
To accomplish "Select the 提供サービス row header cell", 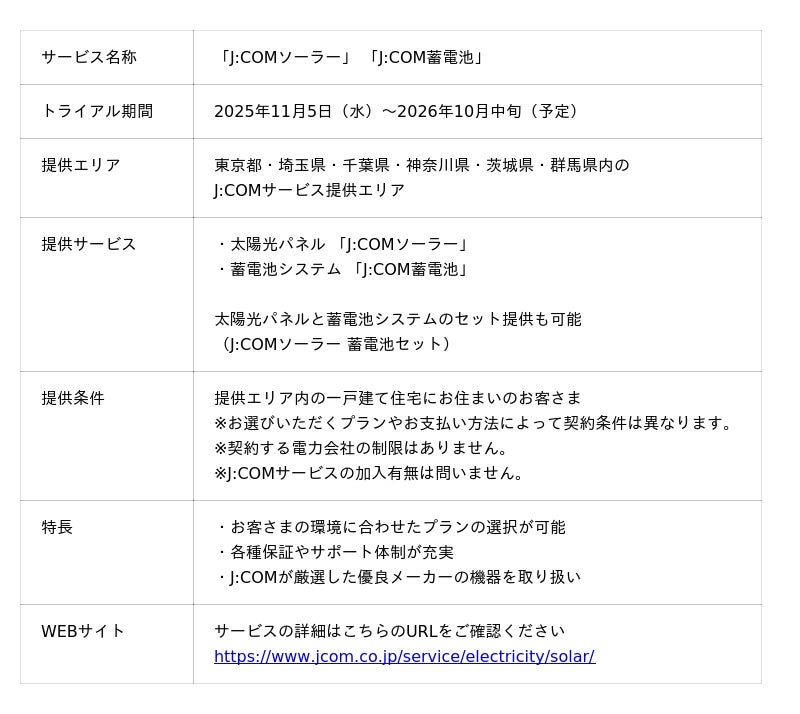I will coord(89,245).
